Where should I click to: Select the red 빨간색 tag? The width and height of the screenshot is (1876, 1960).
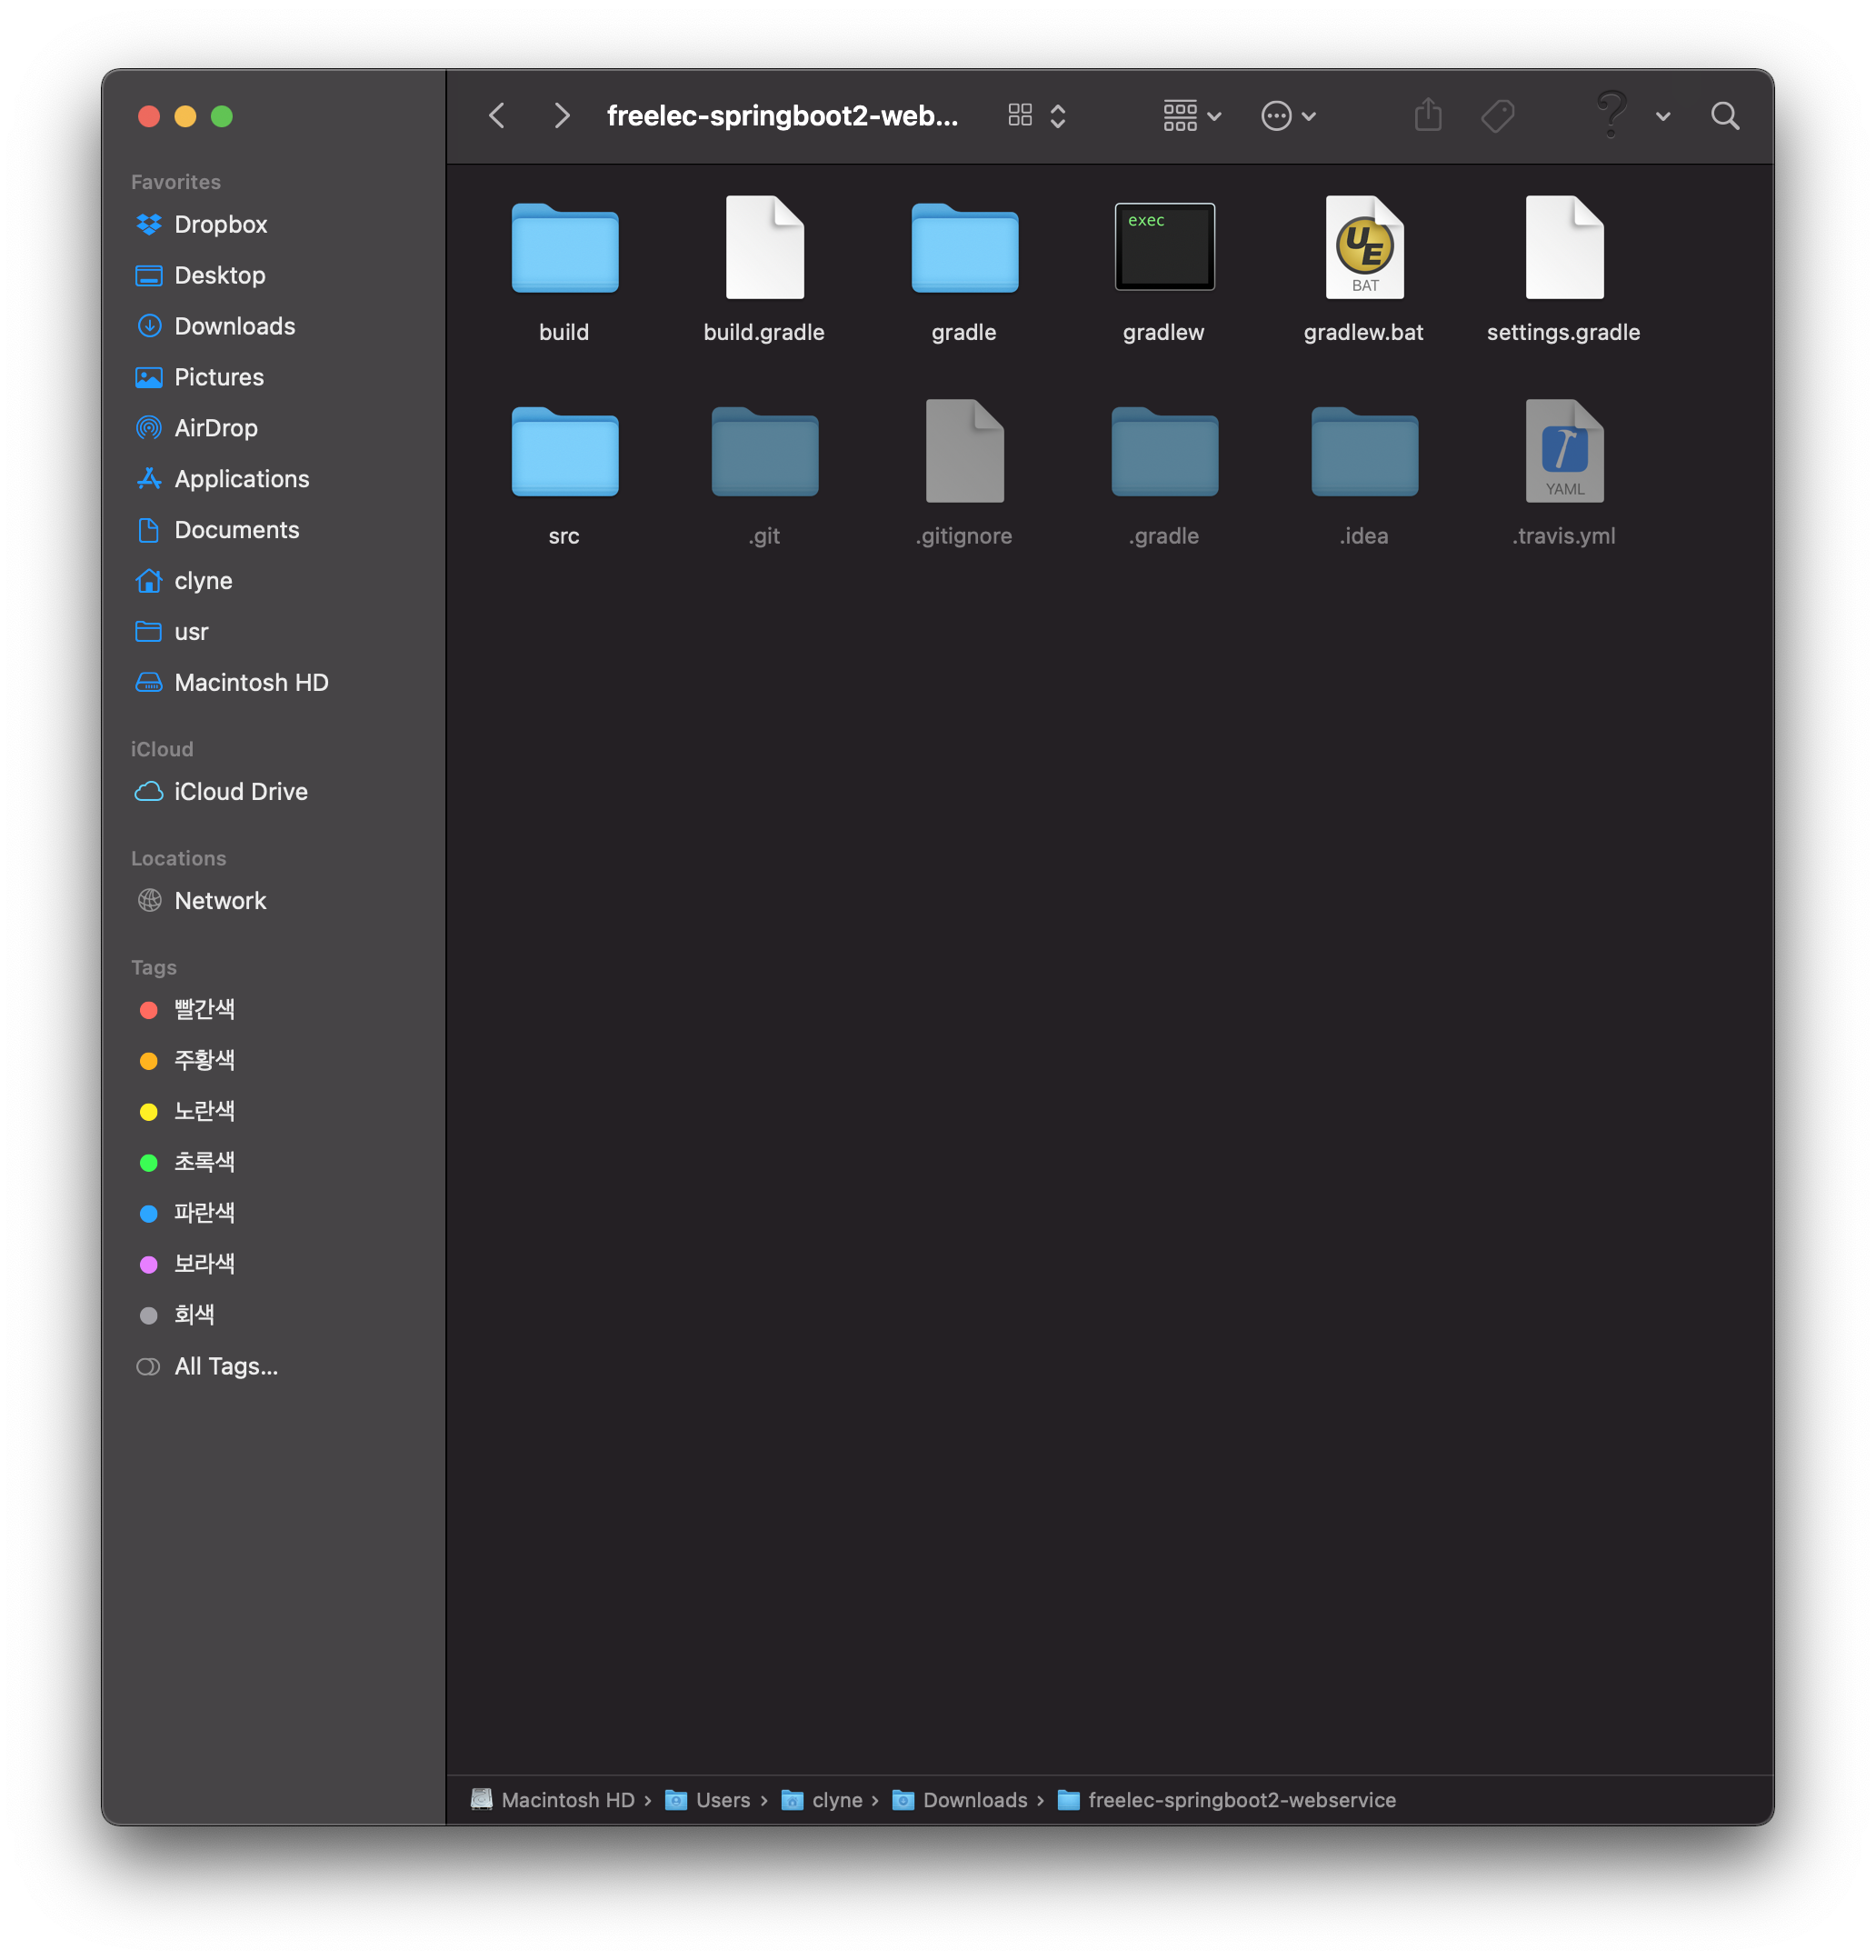[x=204, y=1009]
